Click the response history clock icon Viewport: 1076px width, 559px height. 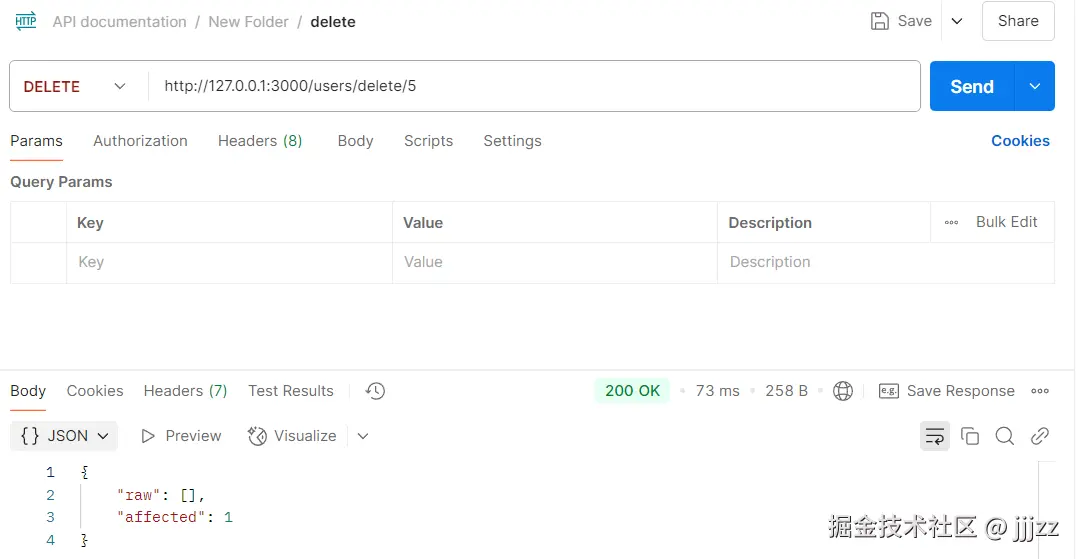coord(375,391)
